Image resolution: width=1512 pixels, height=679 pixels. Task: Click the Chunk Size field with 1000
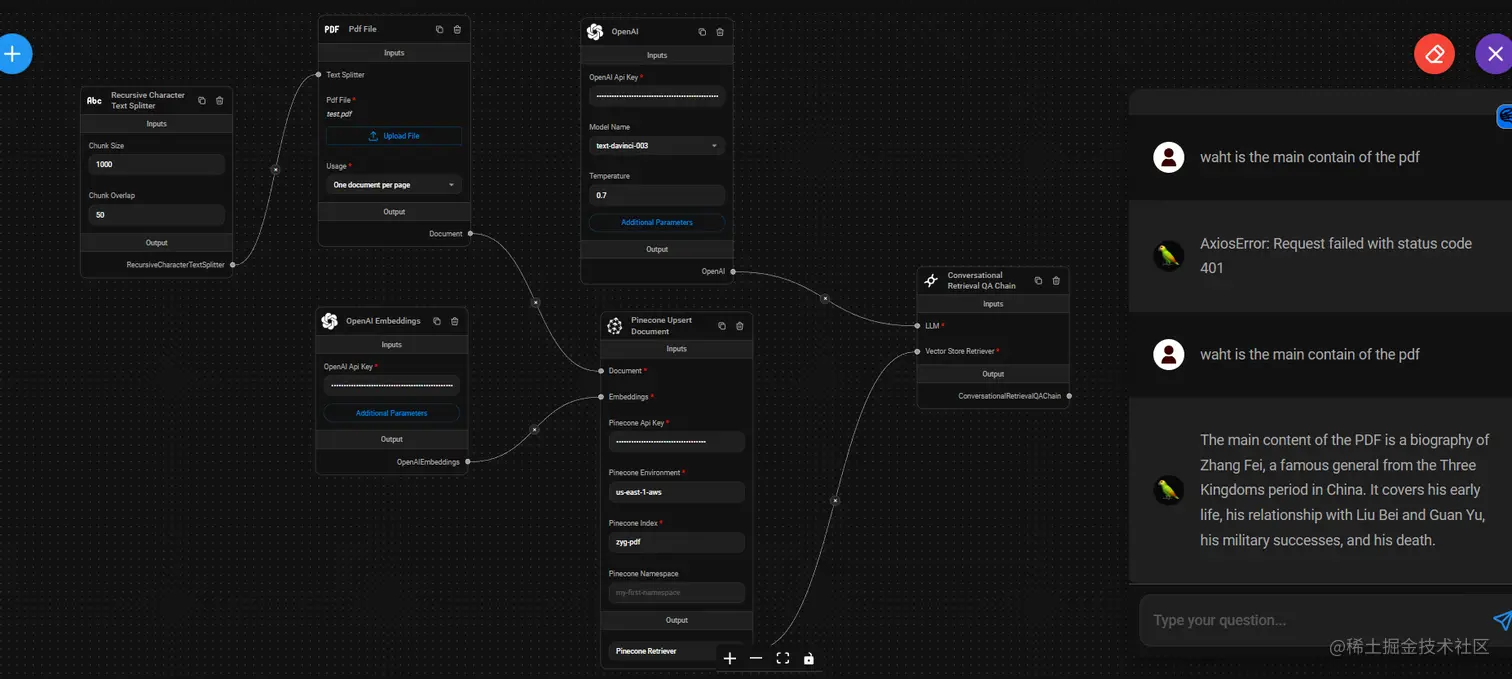pyautogui.click(x=157, y=164)
